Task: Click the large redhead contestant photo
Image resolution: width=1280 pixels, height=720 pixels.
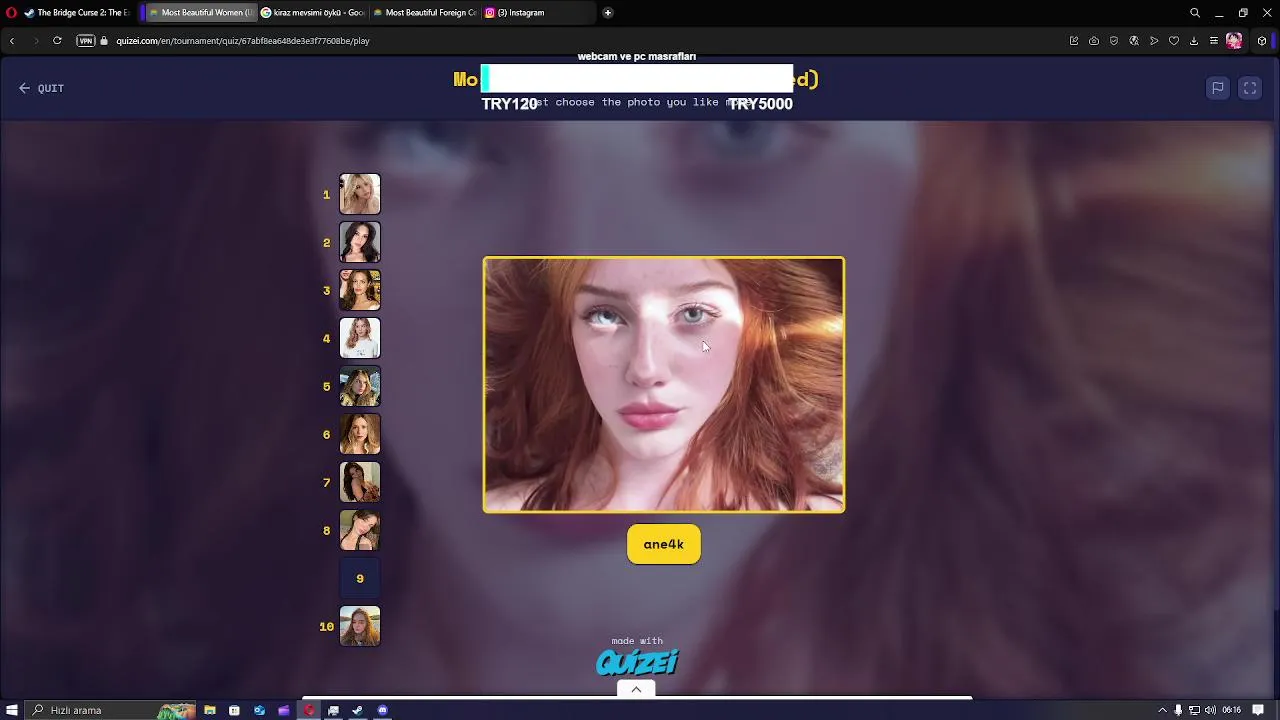Action: [x=664, y=385]
